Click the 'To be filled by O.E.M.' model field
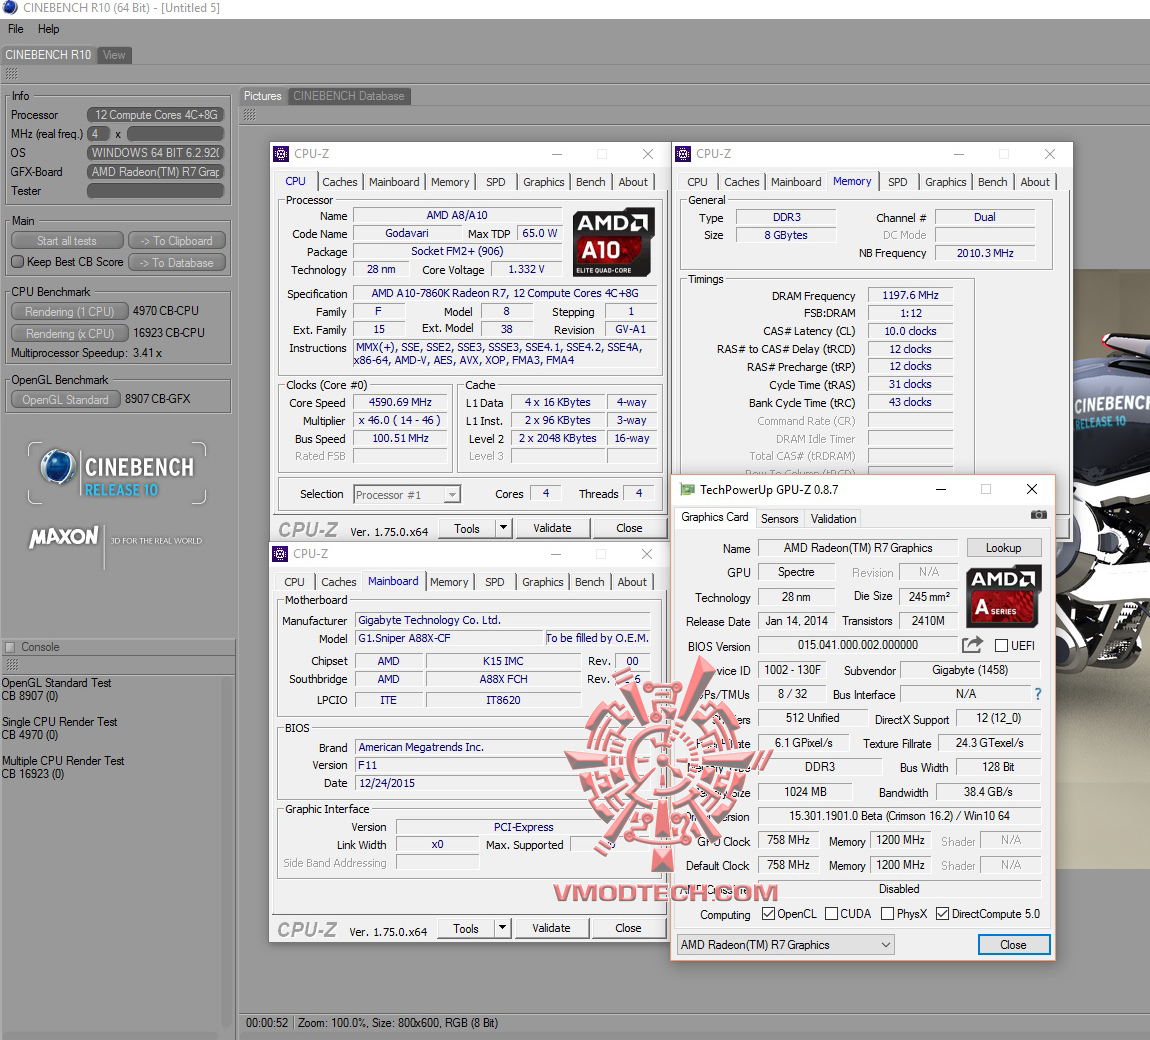 click(x=597, y=638)
